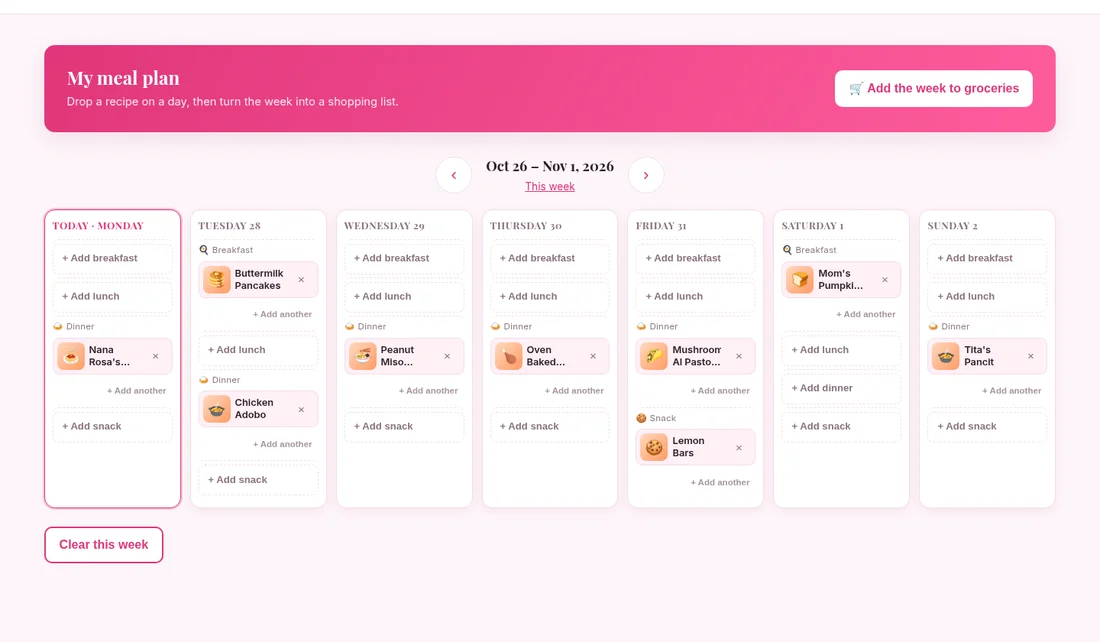
Task: Click the Buttermilk Pancakes recipe icon
Action: [217, 279]
